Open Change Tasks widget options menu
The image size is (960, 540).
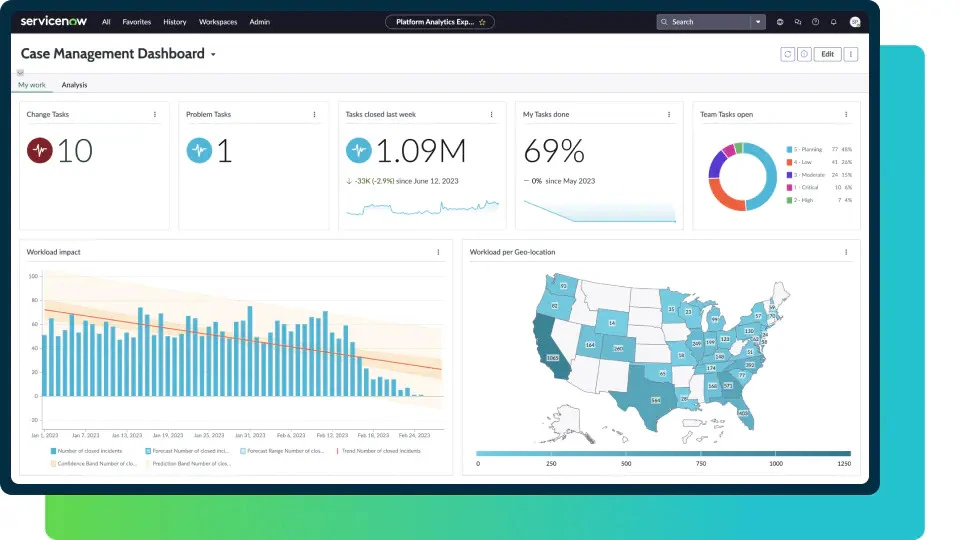(155, 114)
